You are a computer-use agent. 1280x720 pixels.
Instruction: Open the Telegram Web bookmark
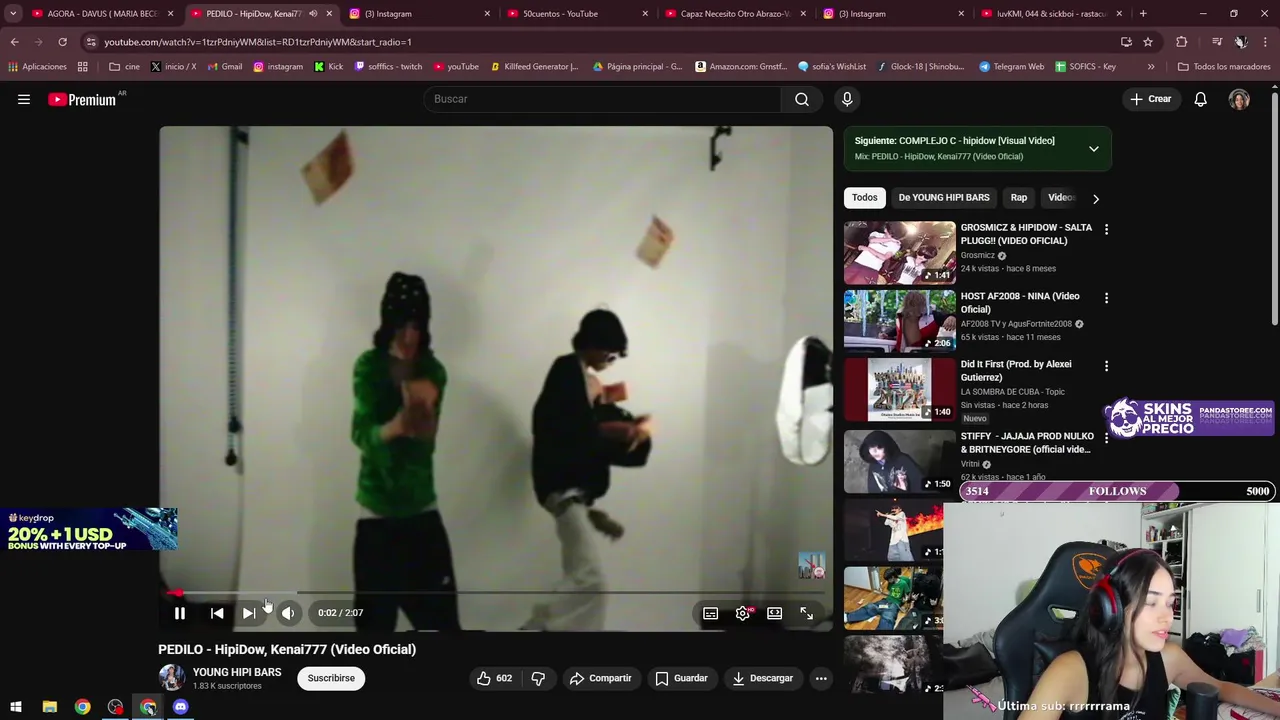(1011, 67)
